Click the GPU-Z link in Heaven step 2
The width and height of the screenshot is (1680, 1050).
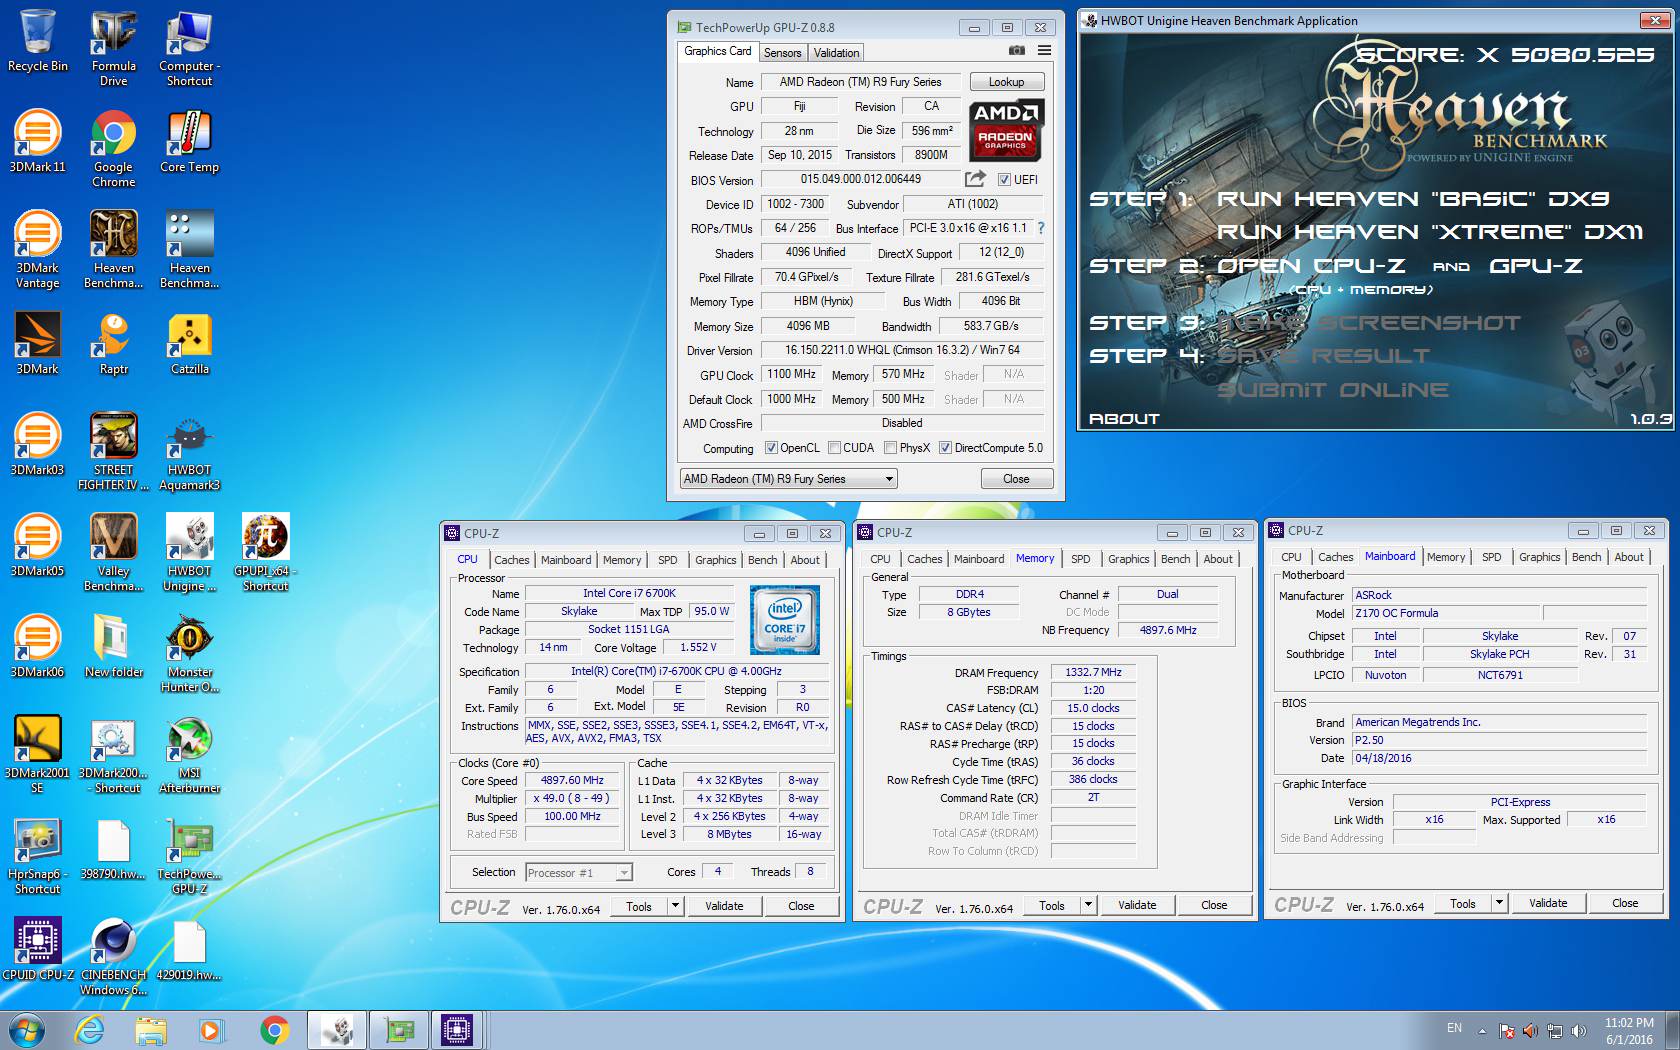(x=1536, y=266)
